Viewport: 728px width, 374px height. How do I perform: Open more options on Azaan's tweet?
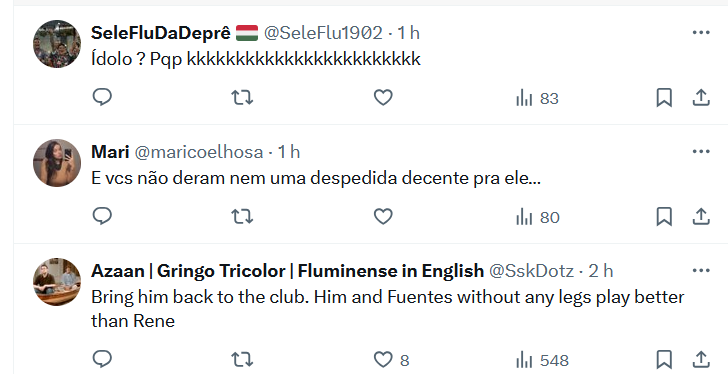[x=701, y=270]
